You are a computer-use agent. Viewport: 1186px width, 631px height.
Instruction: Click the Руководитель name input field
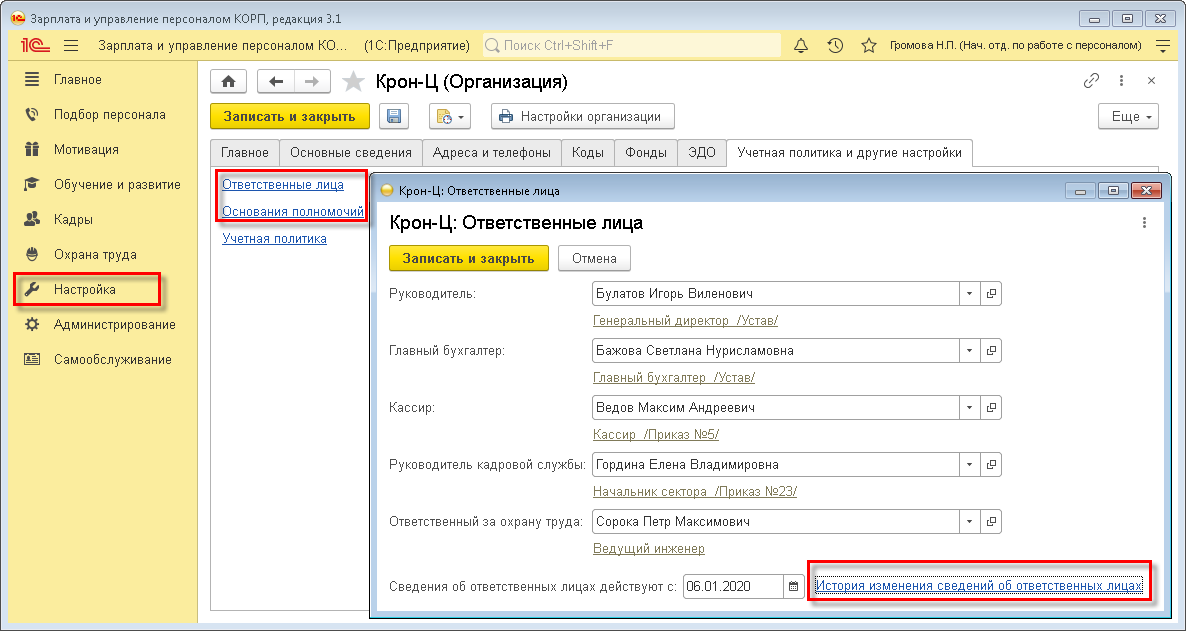coord(775,294)
